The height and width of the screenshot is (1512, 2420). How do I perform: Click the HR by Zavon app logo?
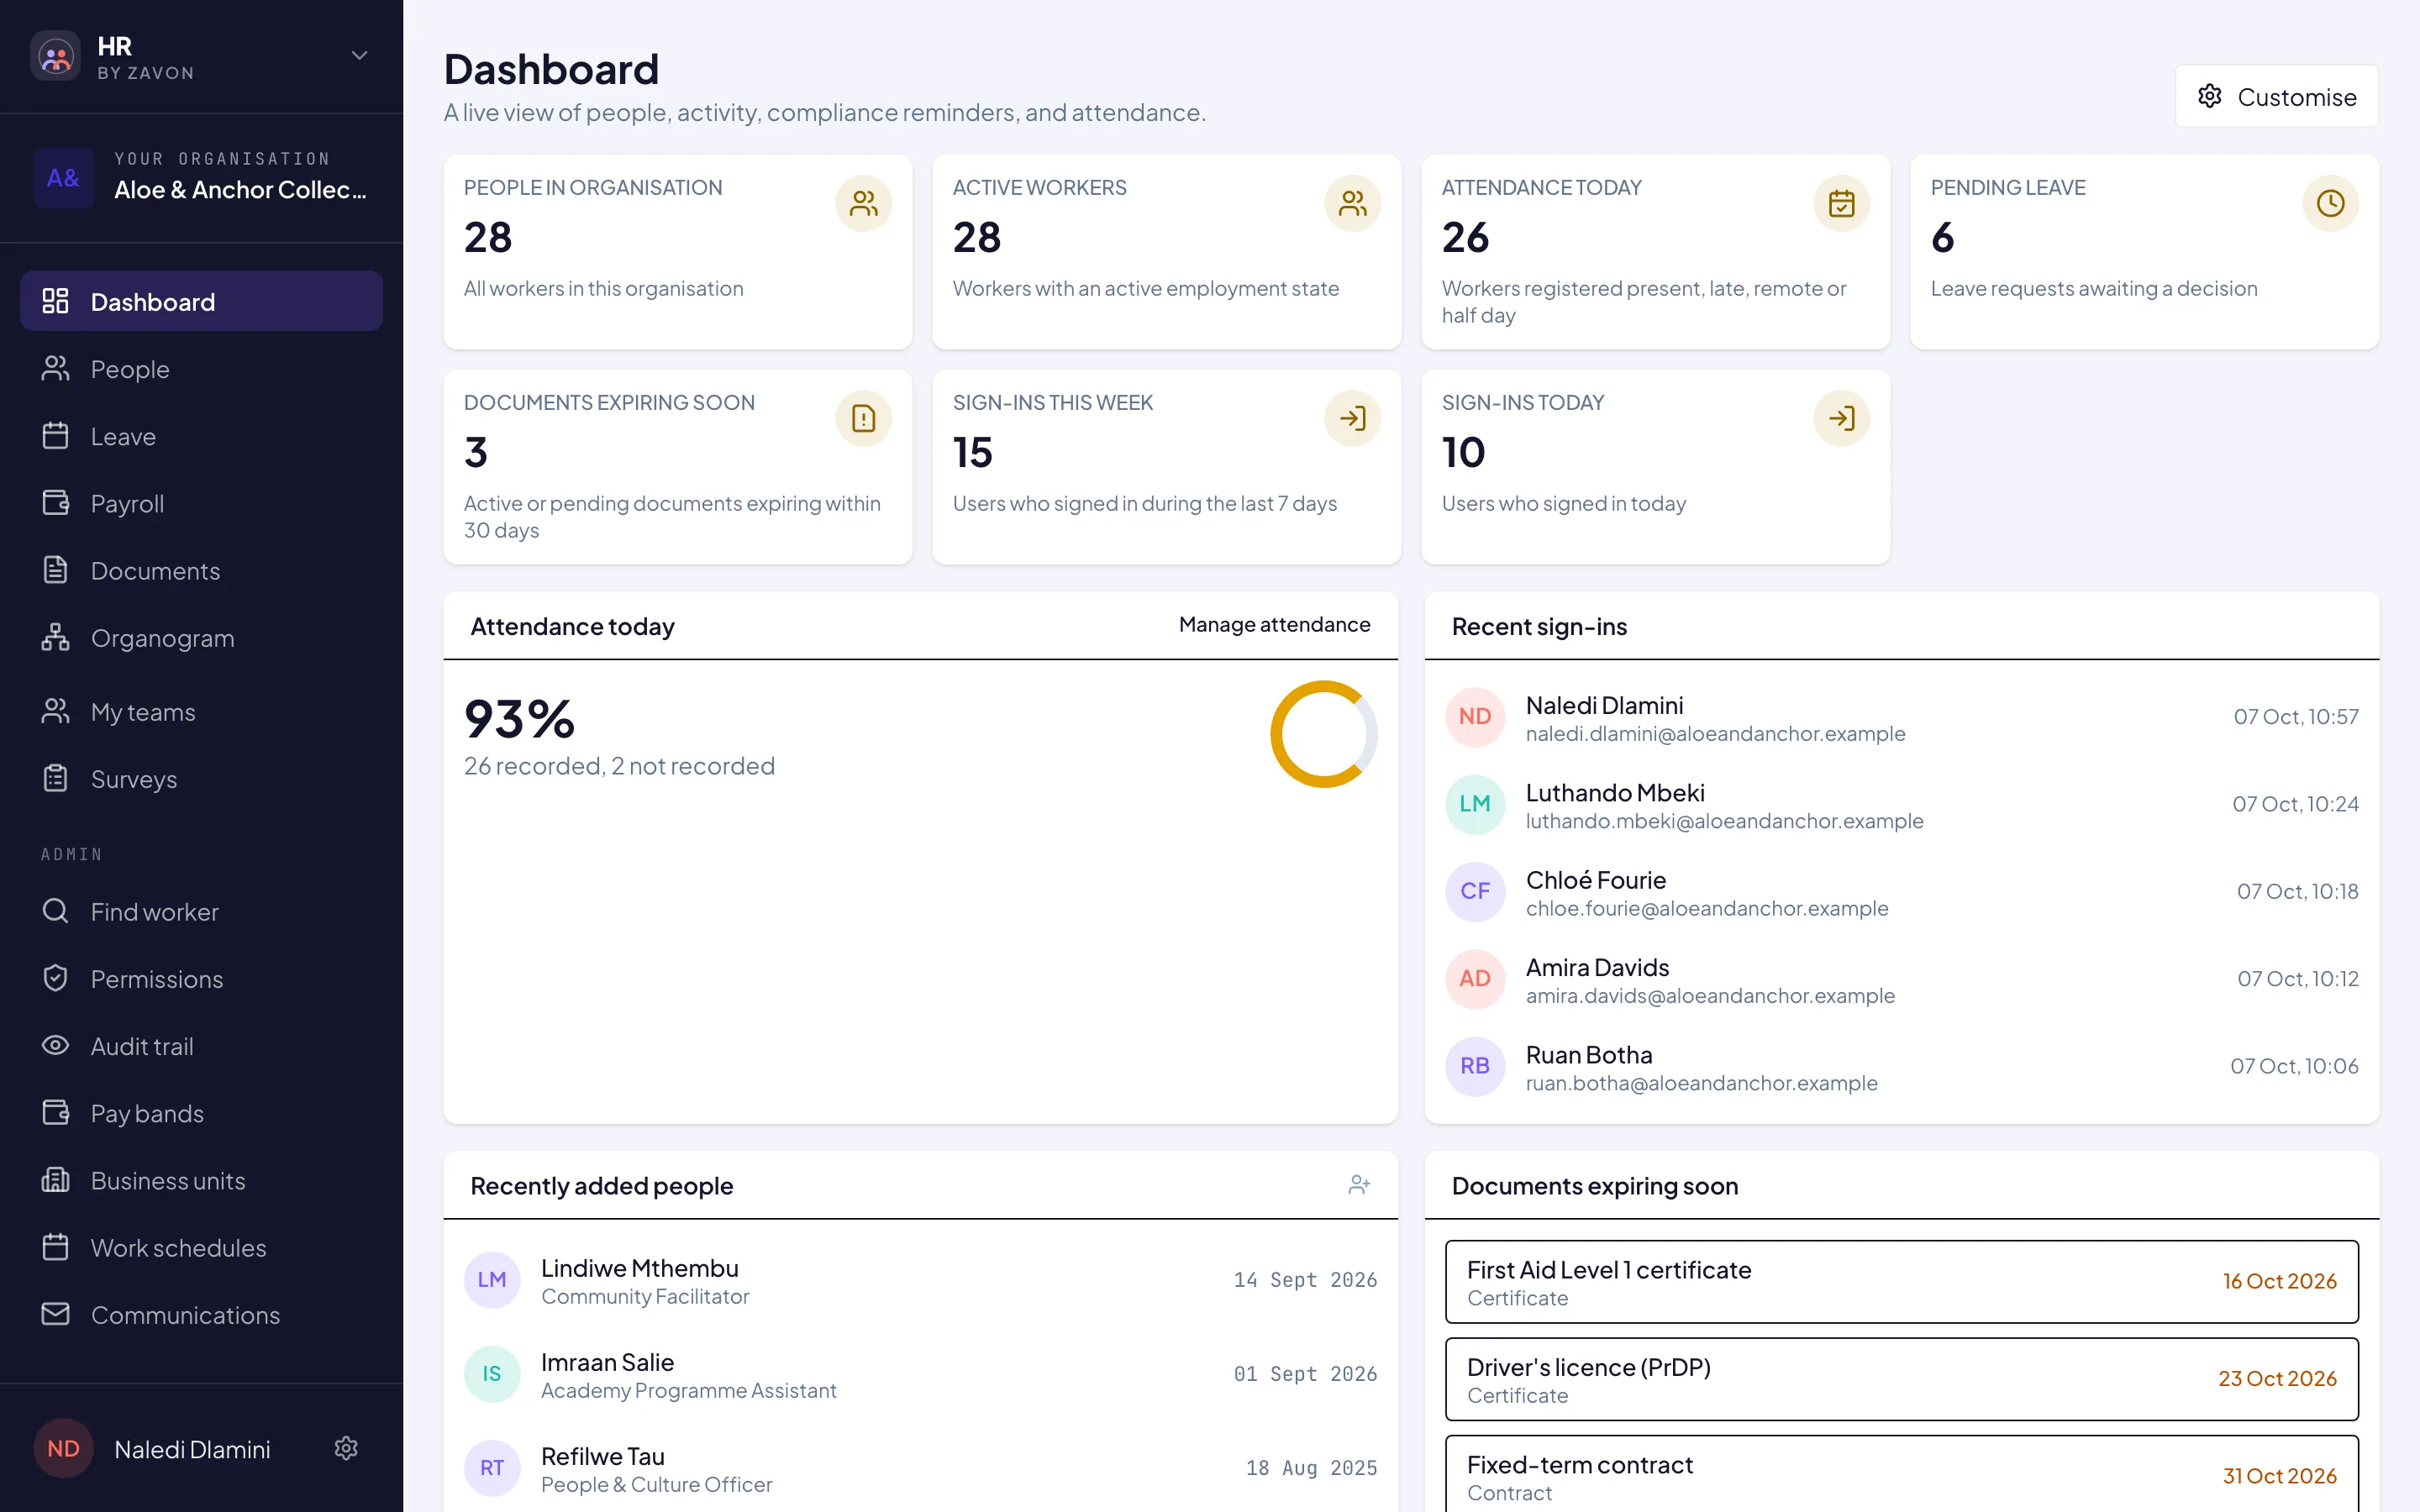56,57
